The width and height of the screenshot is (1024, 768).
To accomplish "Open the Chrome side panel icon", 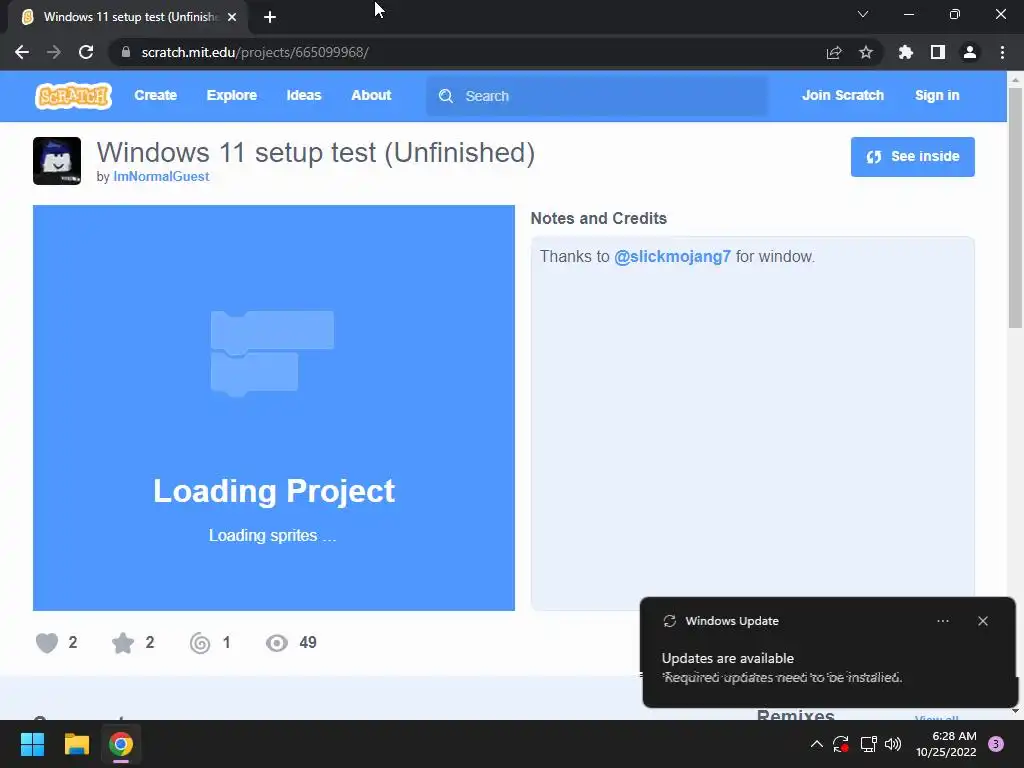I will click(938, 52).
